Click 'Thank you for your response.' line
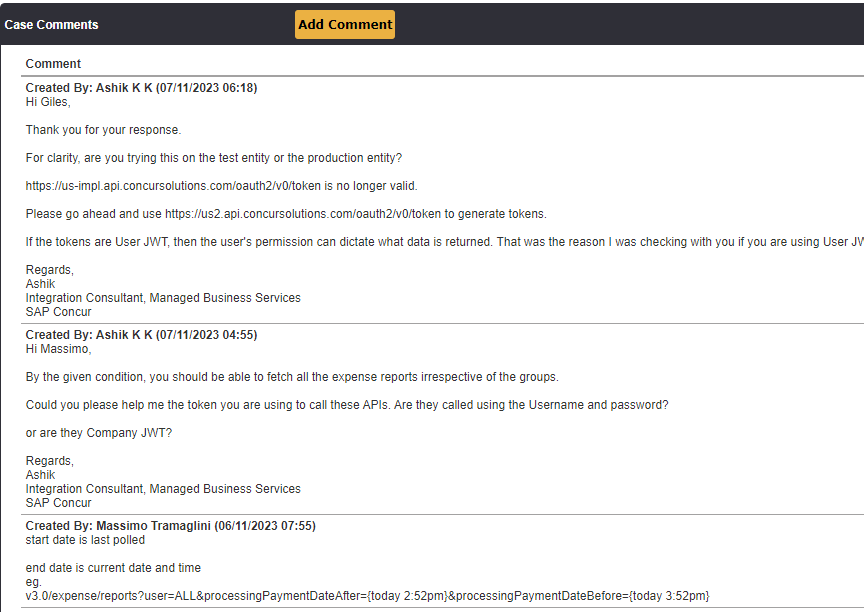Viewport: 864px width, 612px height. [103, 130]
